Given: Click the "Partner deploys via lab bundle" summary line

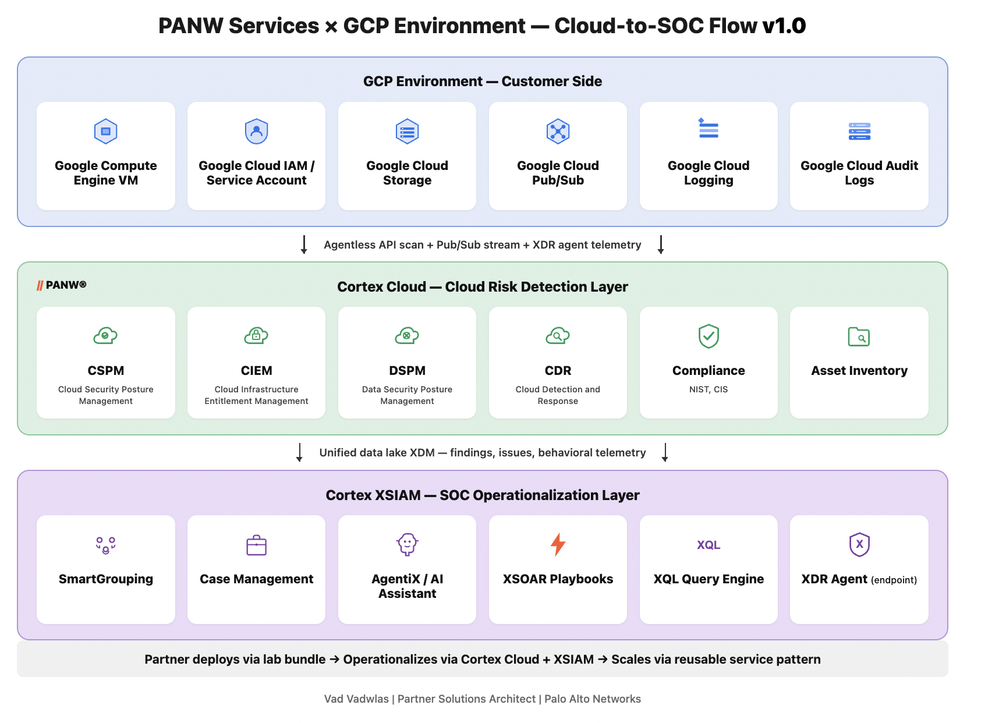Looking at the screenshot, I should point(482,660).
